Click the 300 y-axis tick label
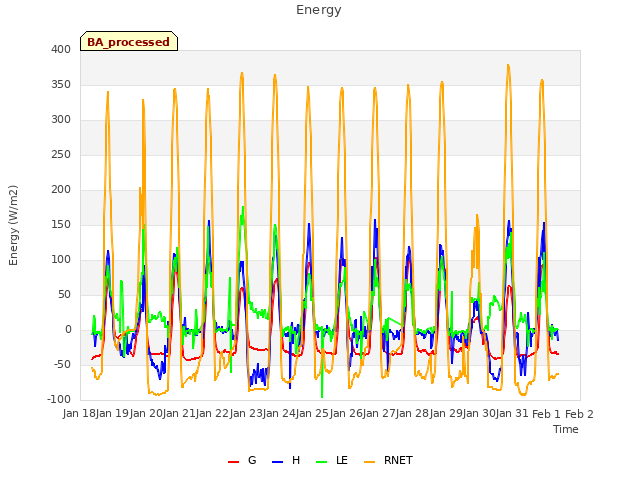This screenshot has width=640, height=480. (x=61, y=120)
